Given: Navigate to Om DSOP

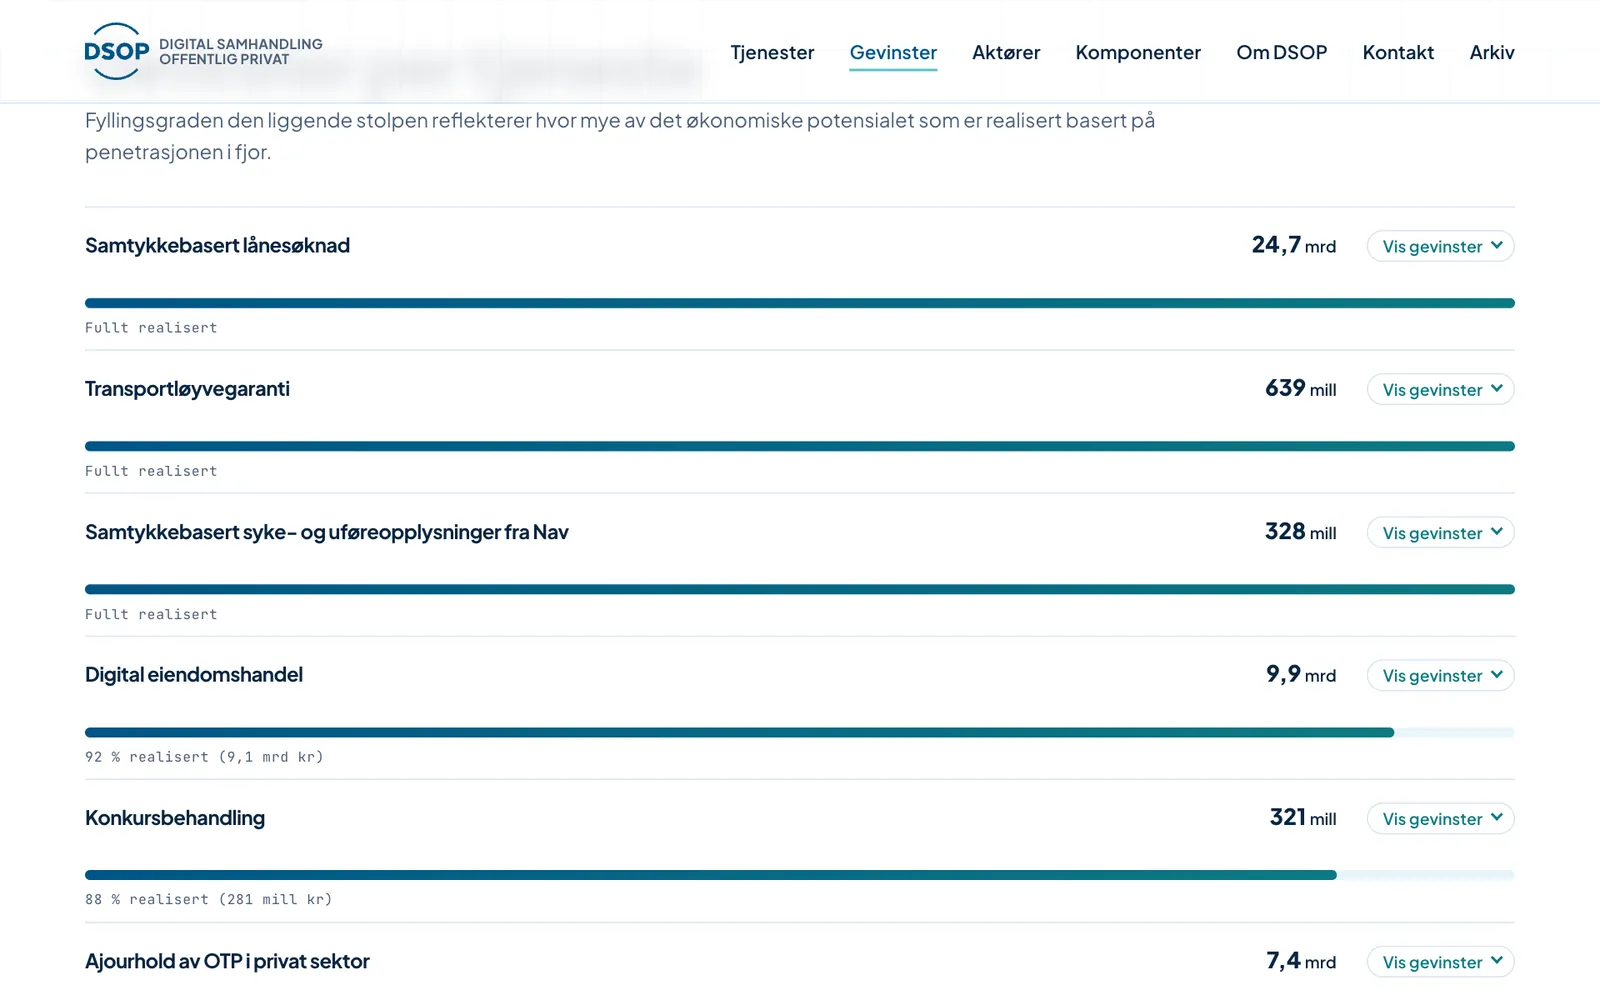Looking at the screenshot, I should [1281, 52].
